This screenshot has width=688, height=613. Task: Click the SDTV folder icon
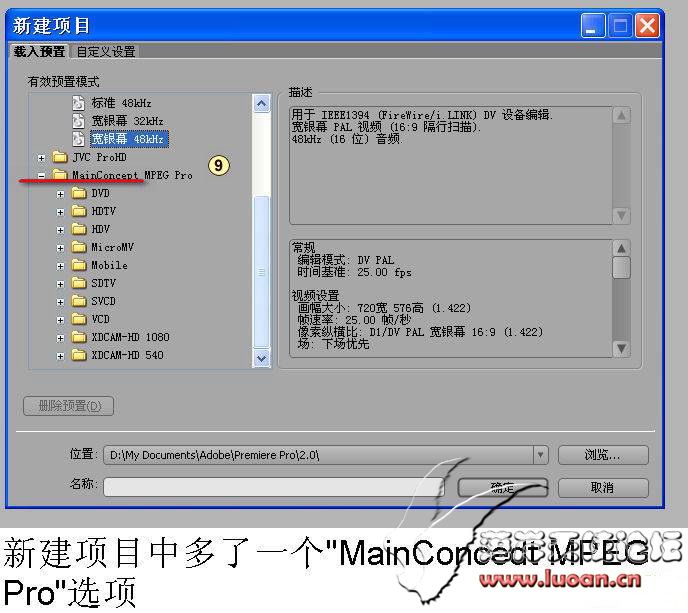click(79, 283)
